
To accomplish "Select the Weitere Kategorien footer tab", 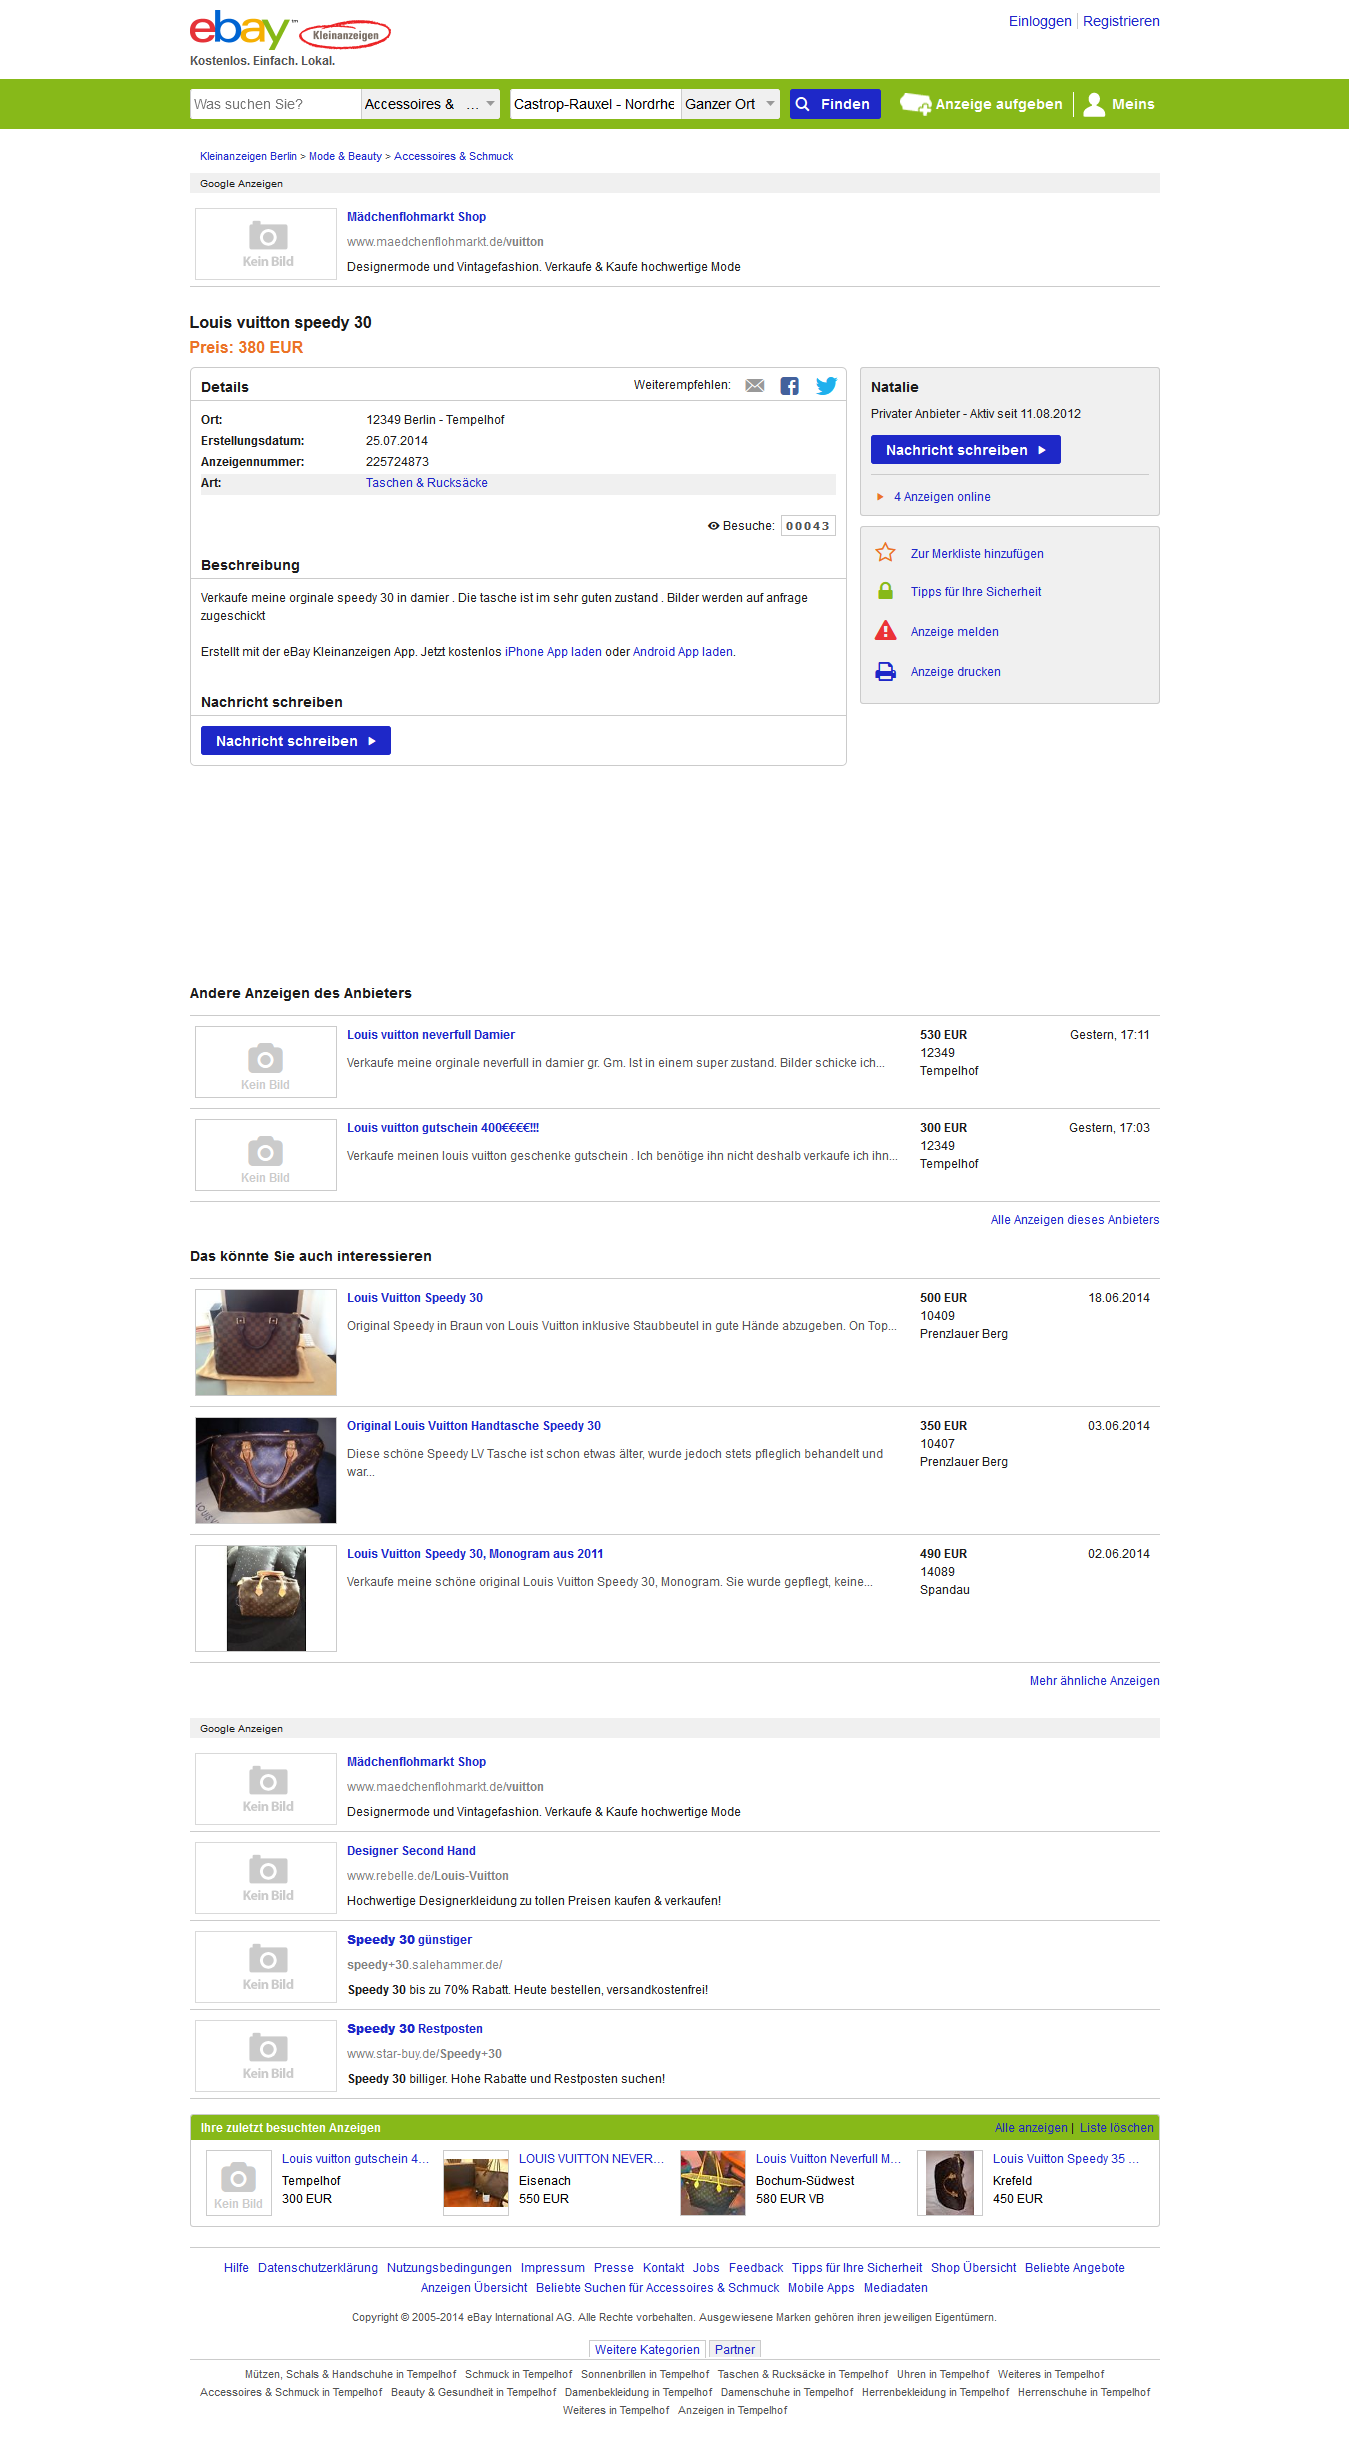I will pyautogui.click(x=647, y=2350).
